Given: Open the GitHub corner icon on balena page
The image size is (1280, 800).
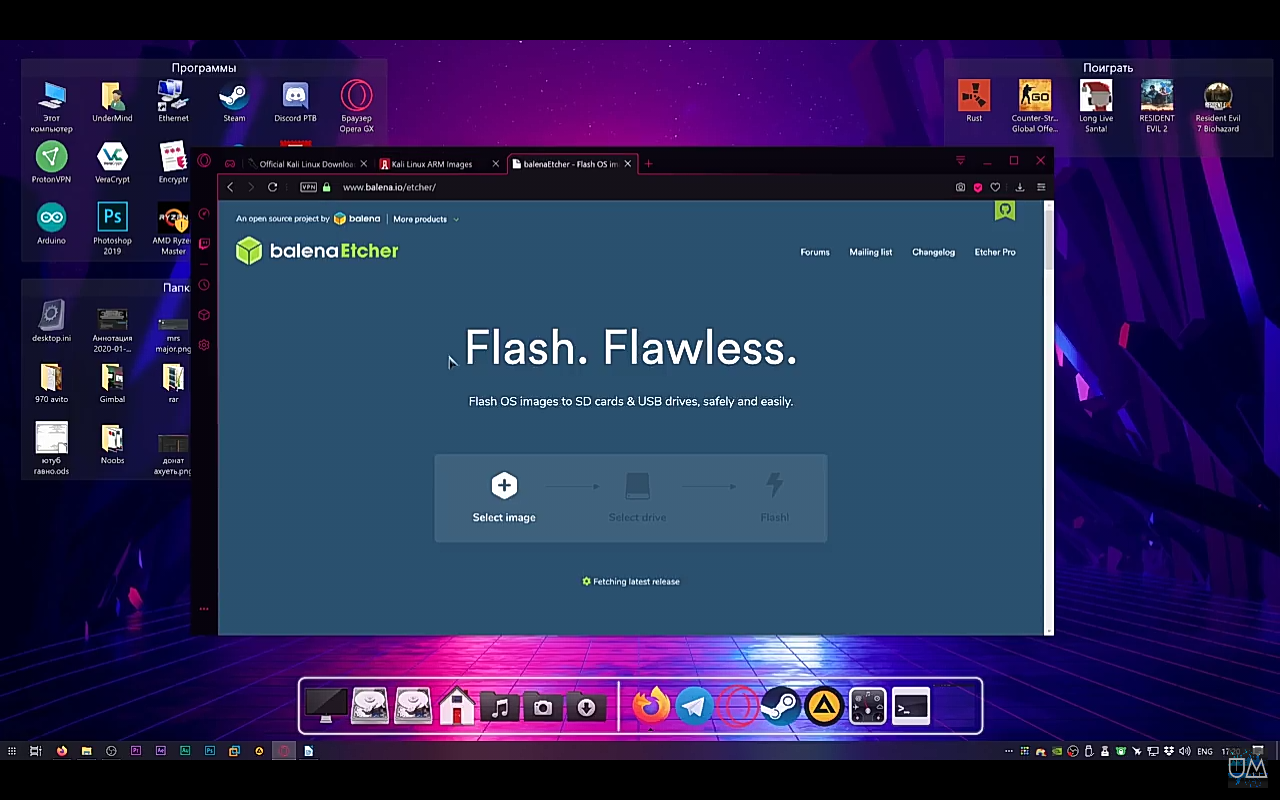Looking at the screenshot, I should pos(1005,210).
